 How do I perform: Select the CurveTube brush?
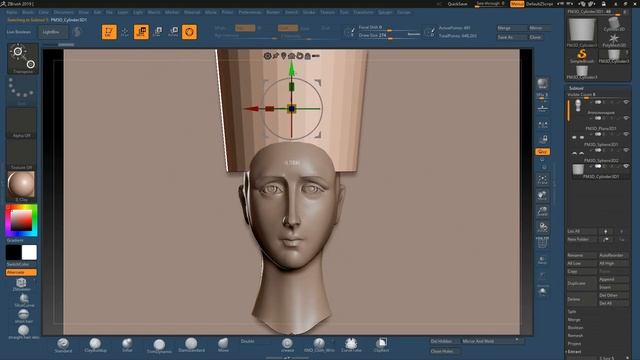[351, 345]
